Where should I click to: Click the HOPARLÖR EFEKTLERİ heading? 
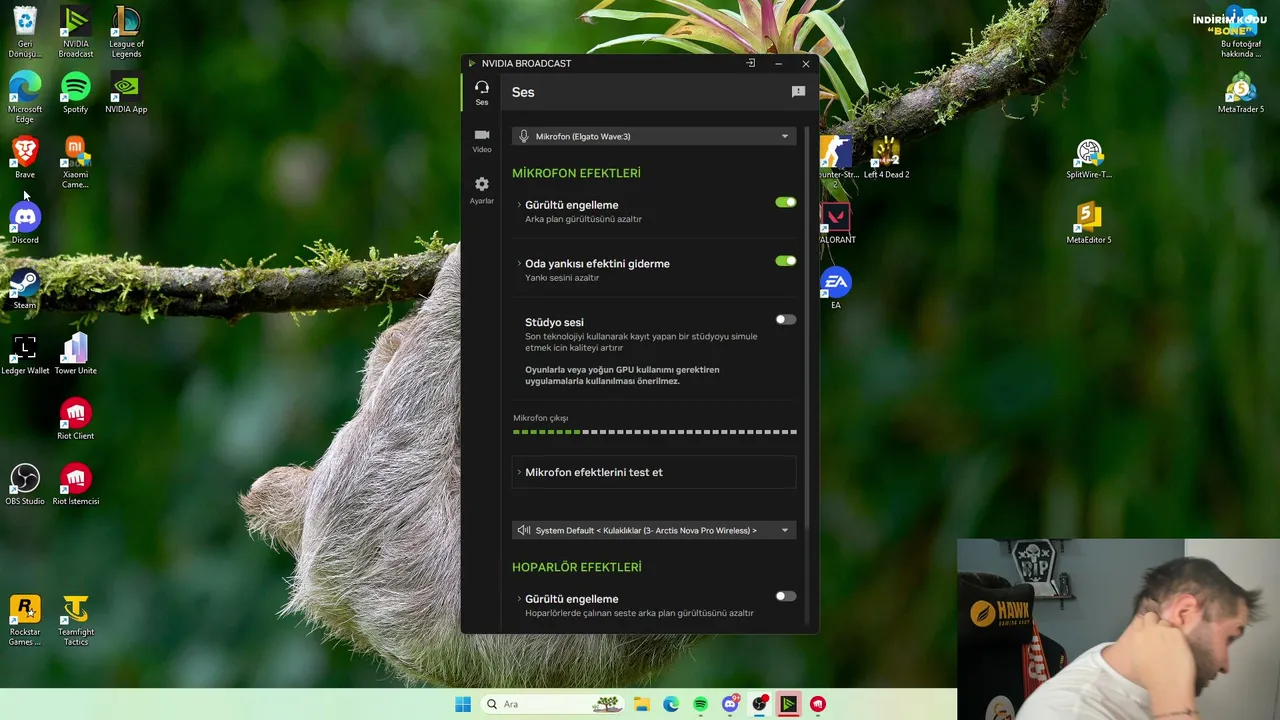coord(577,567)
